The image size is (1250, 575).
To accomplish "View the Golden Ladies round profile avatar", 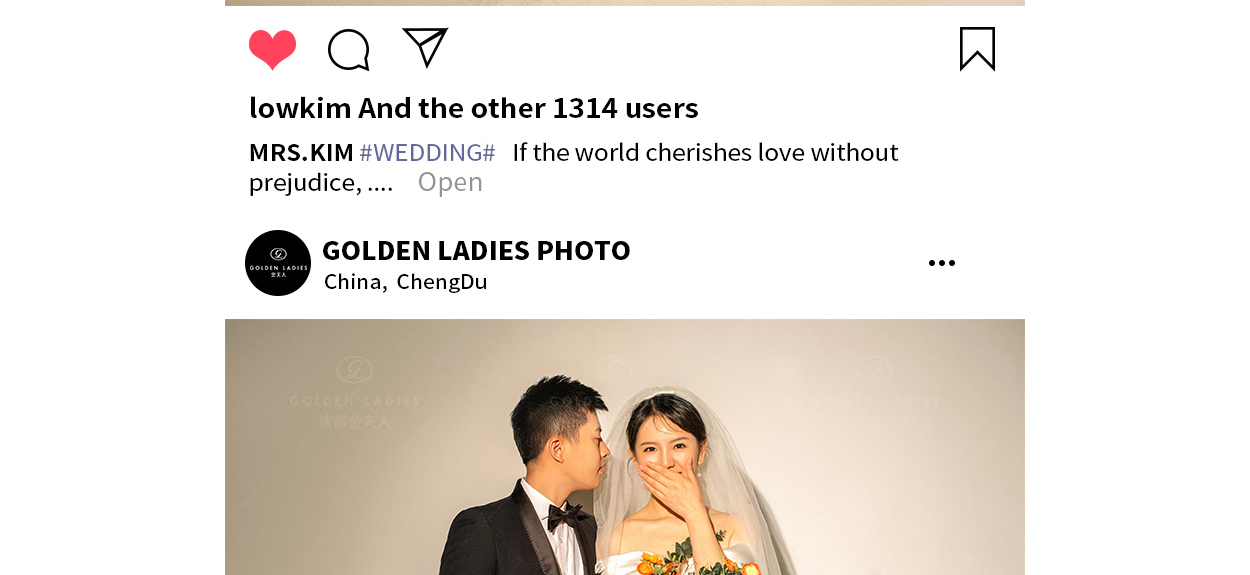I will point(278,263).
